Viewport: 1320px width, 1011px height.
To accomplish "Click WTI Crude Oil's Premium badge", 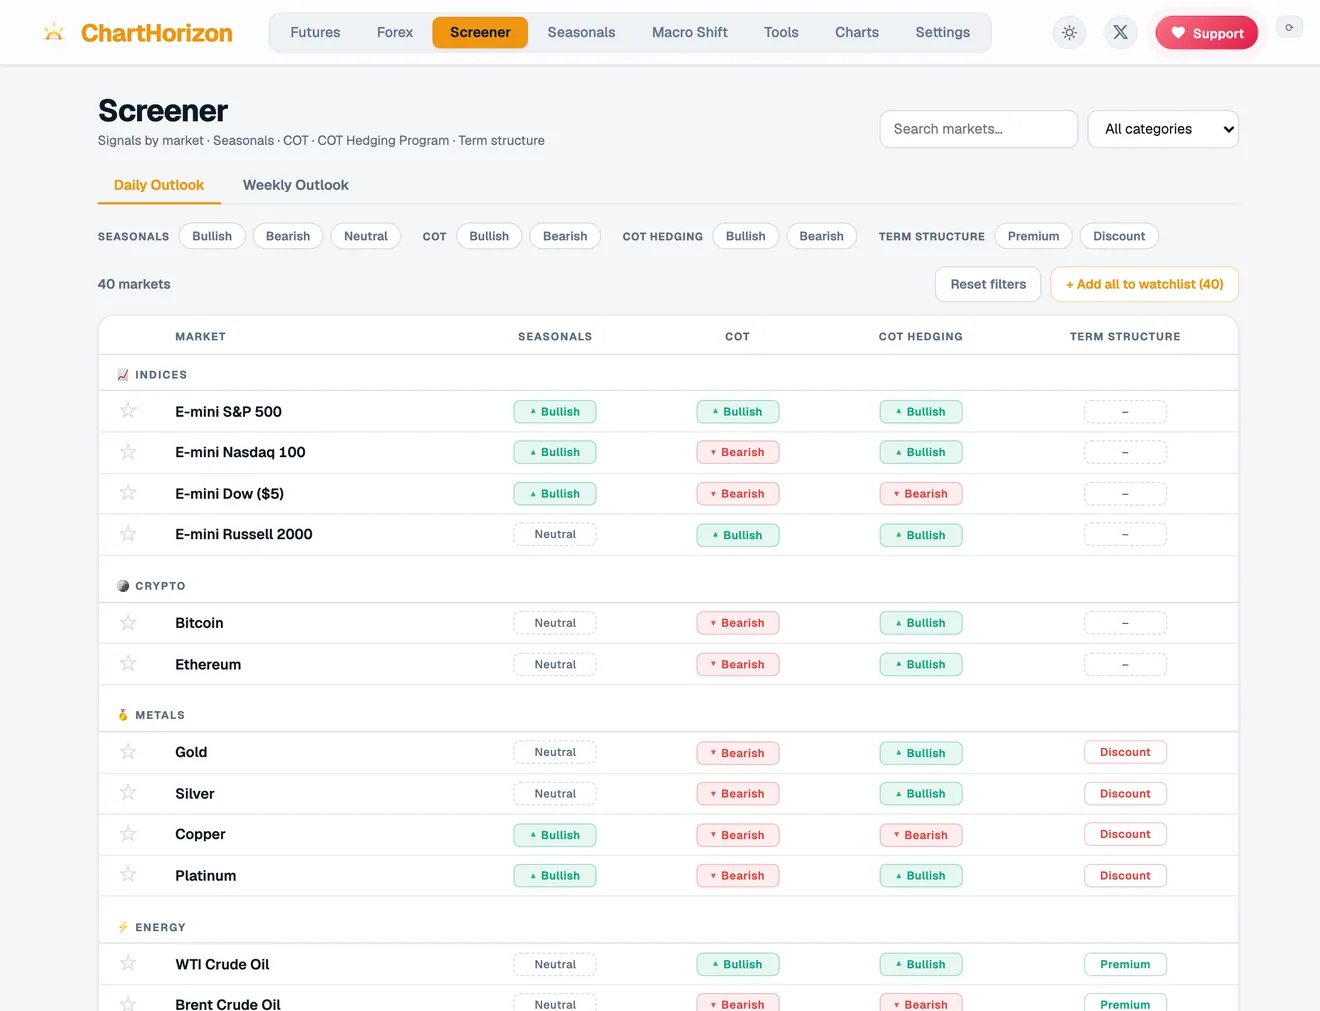I will tap(1125, 964).
